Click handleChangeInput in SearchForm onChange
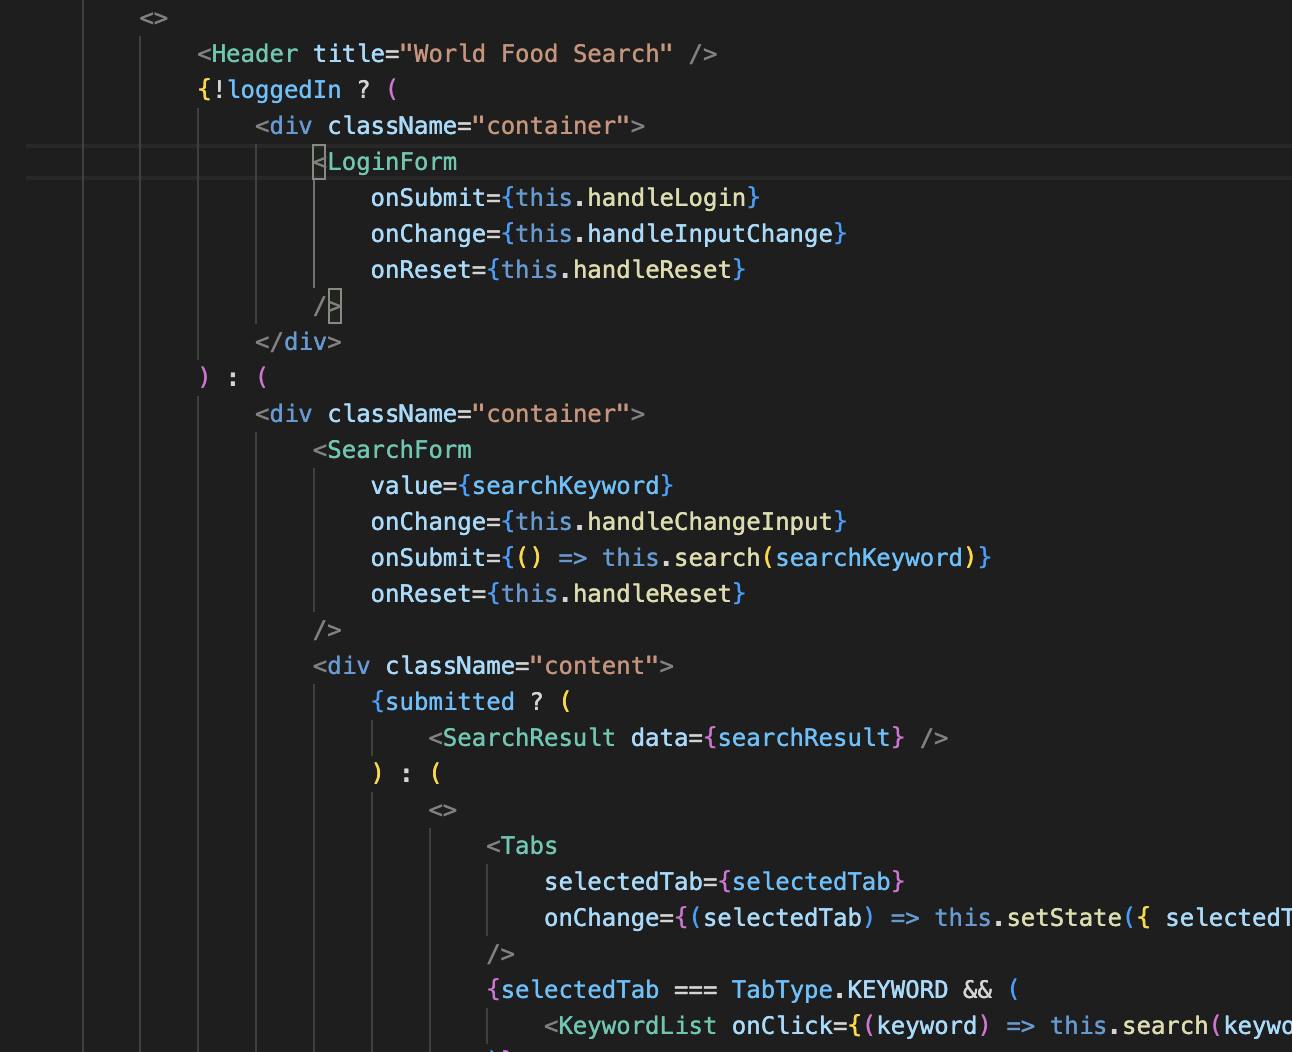 click(x=710, y=522)
